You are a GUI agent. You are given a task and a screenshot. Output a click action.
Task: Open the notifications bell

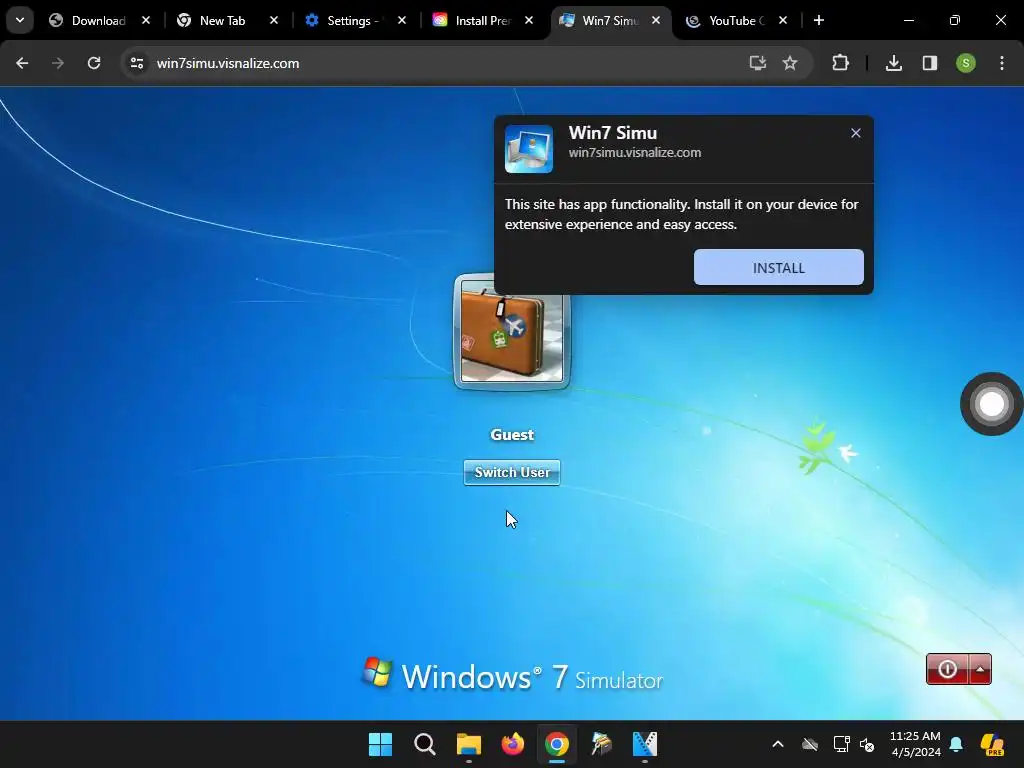tap(956, 744)
